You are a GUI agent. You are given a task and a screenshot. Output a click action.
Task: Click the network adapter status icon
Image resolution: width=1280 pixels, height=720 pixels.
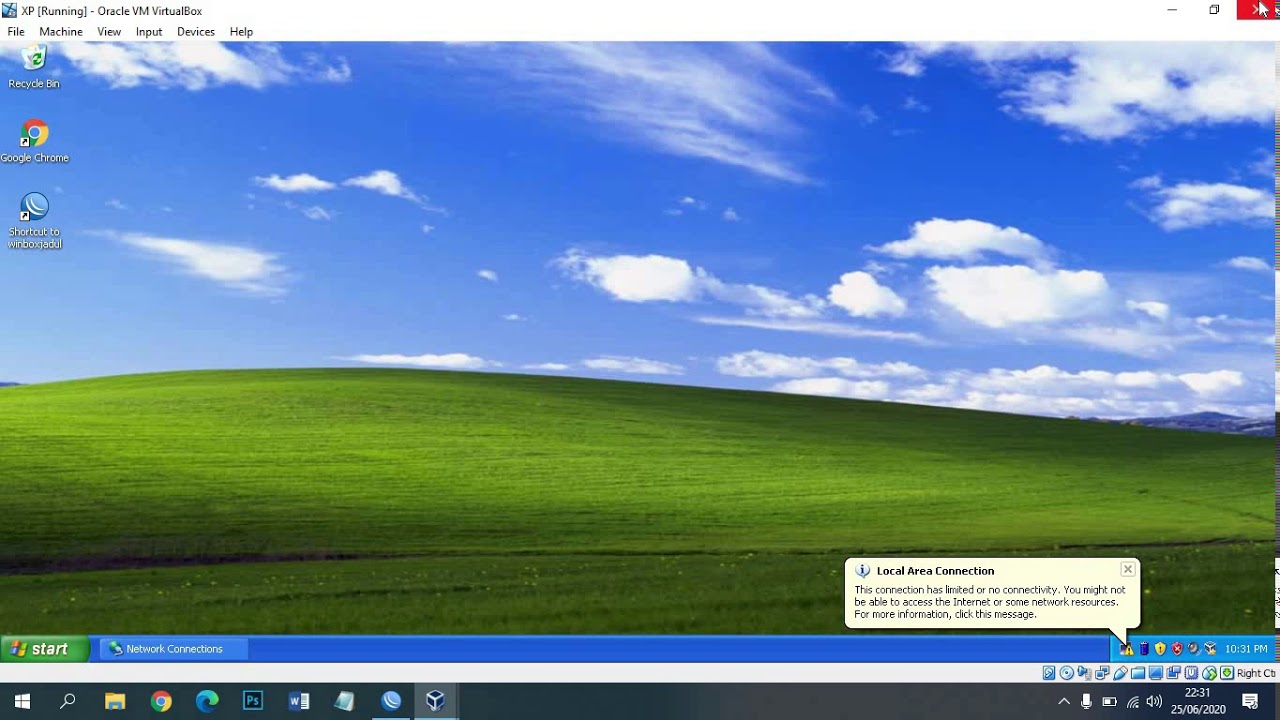tap(1102, 673)
